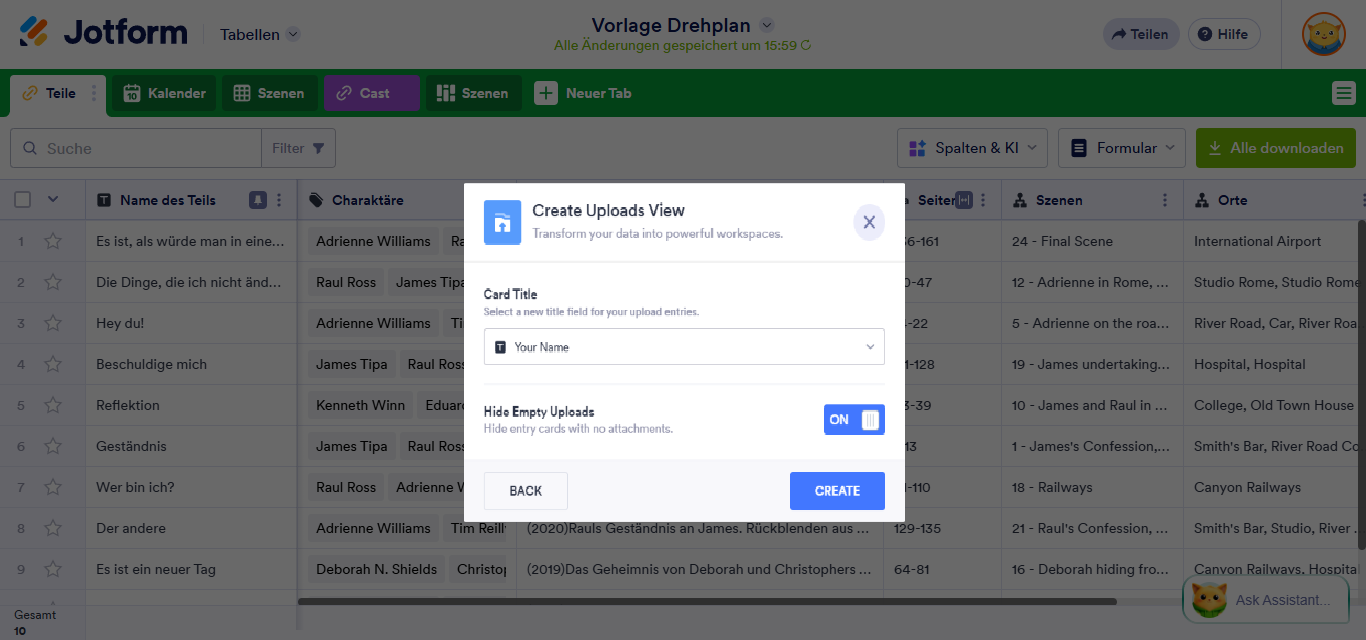Click the star icon in row 1
Image resolution: width=1366 pixels, height=640 pixels.
tap(53, 241)
